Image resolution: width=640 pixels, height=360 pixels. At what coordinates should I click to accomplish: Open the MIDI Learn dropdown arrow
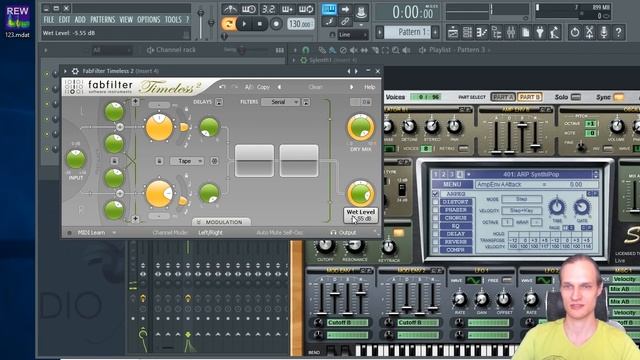pos(114,232)
